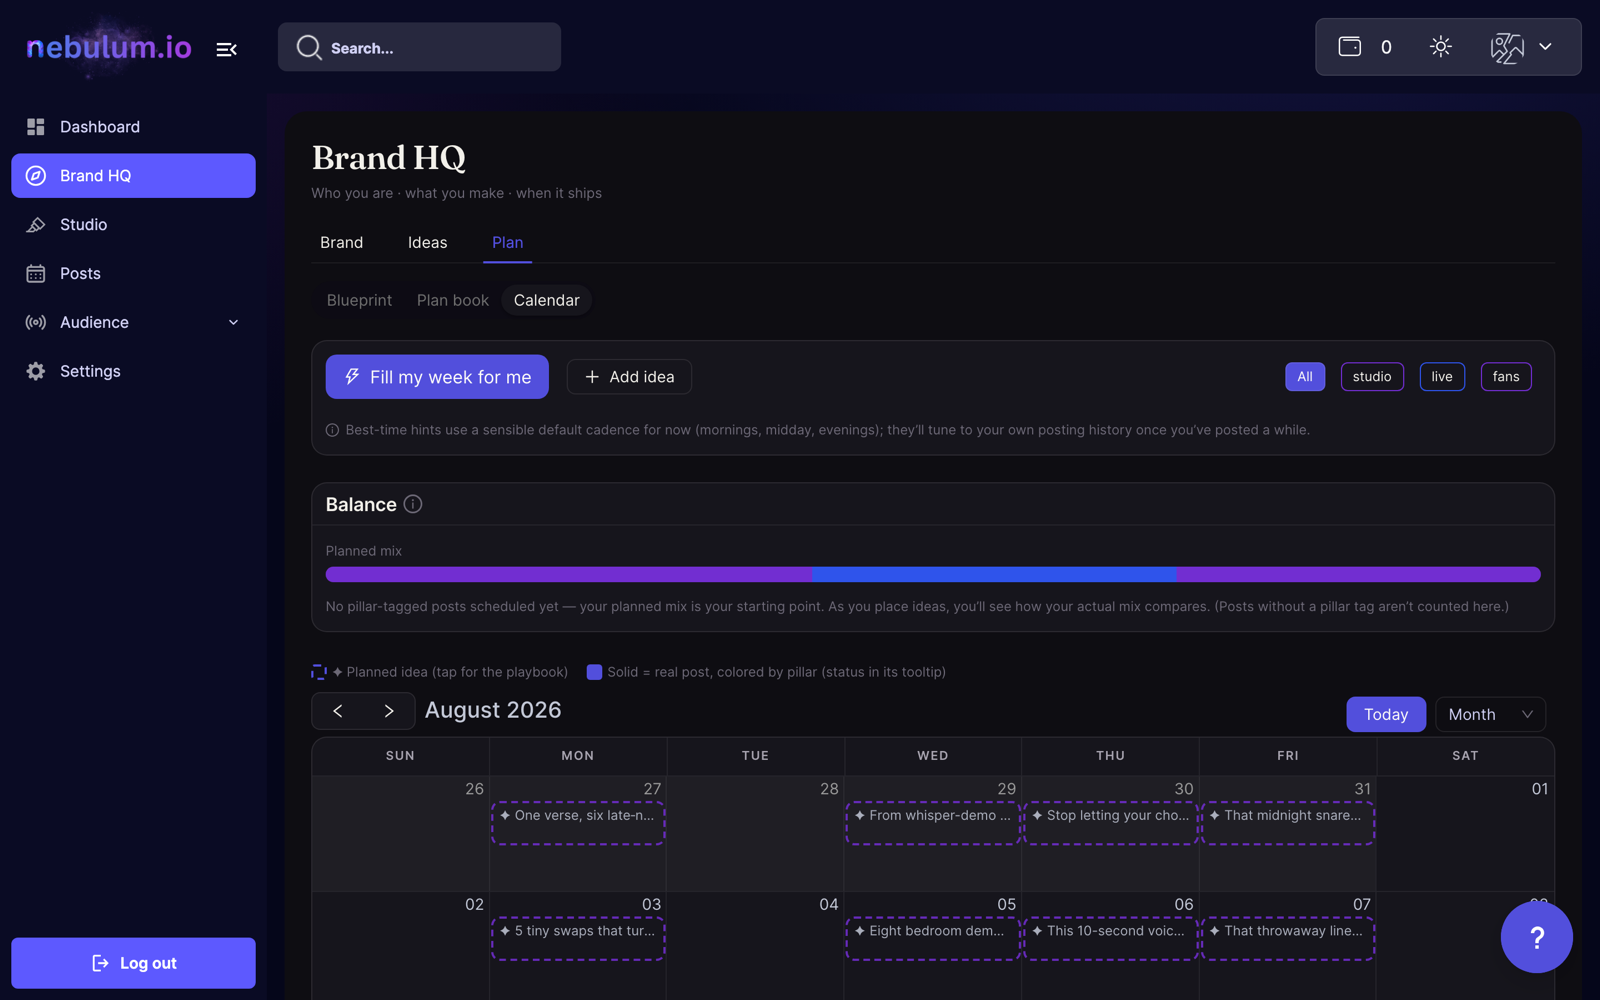Open idea 'From whisper-demo ...'
1600x1000 pixels.
(x=933, y=823)
